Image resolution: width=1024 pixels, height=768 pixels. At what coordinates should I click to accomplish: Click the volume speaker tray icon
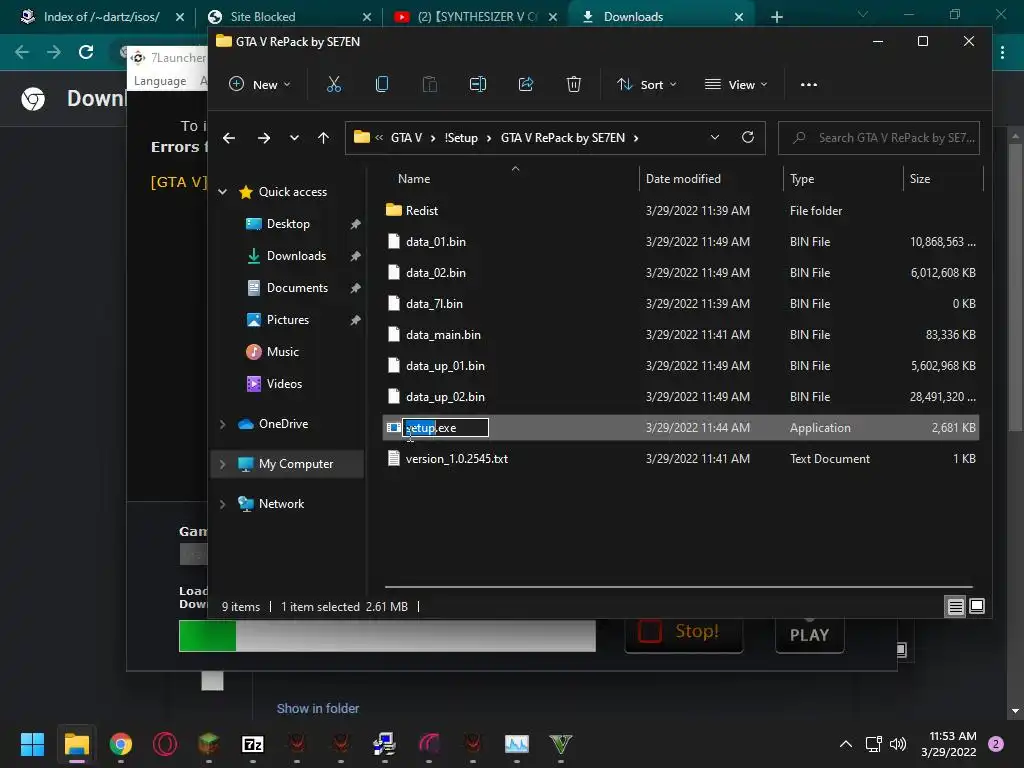coord(899,744)
